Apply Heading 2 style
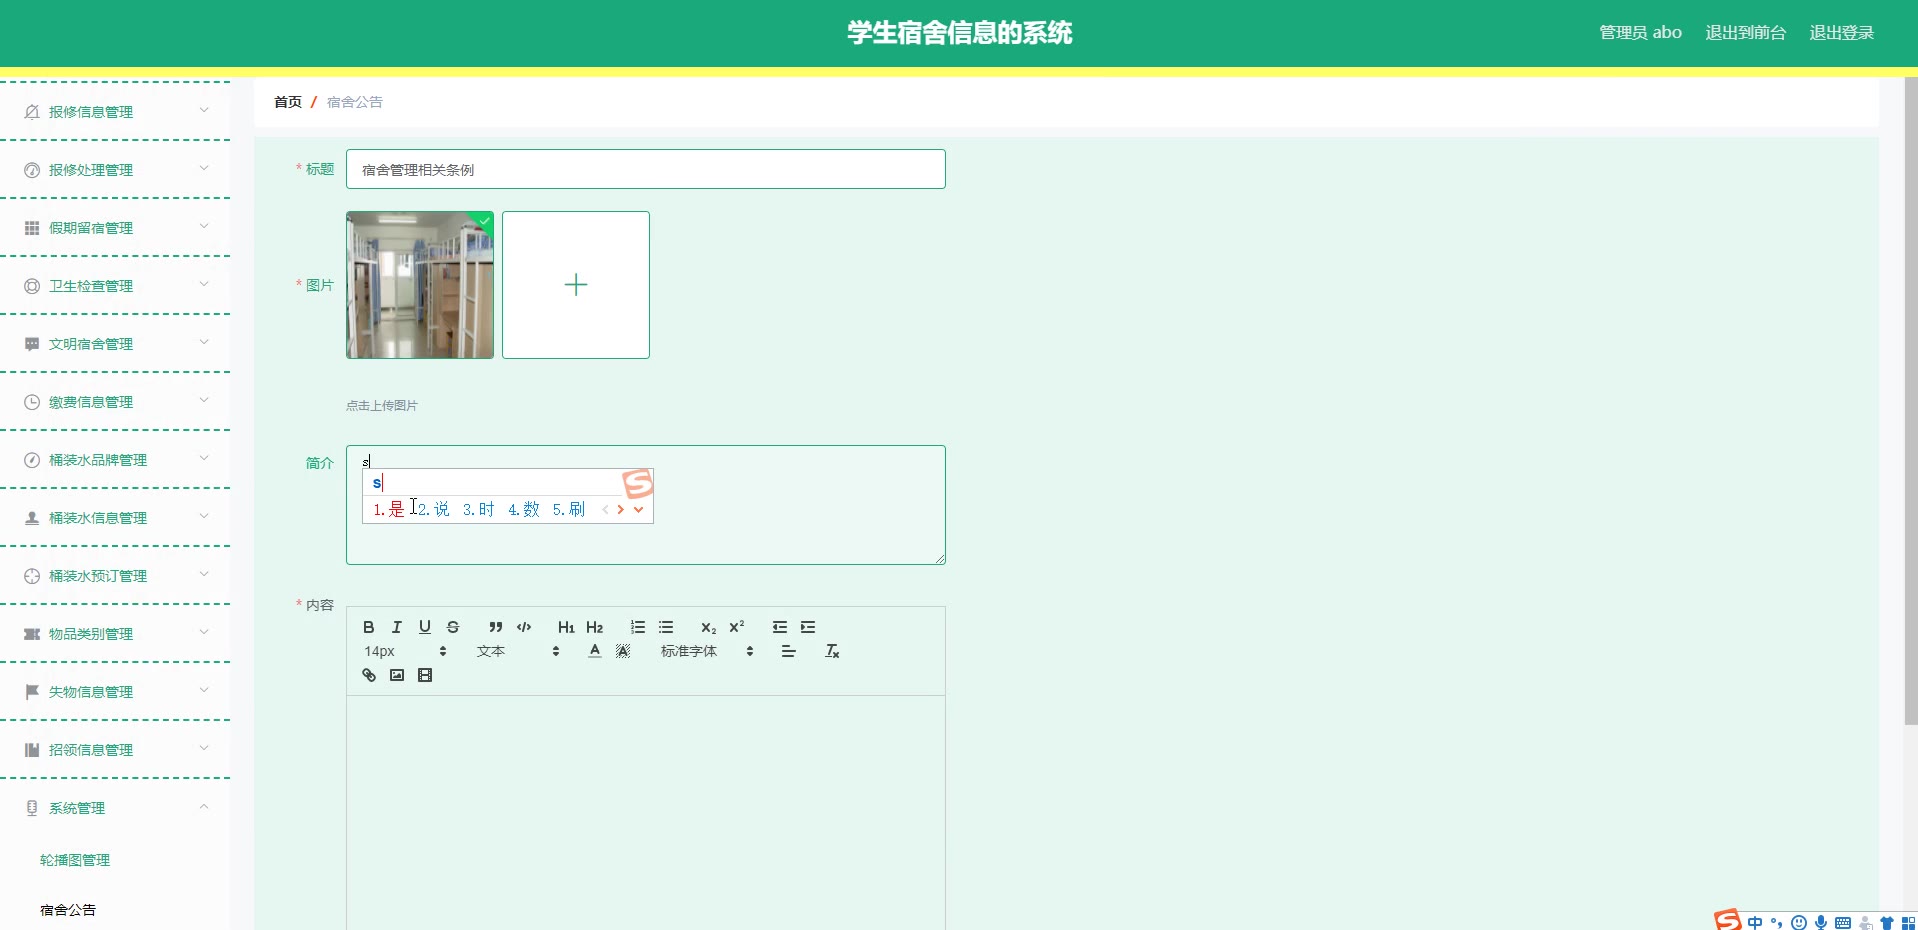 pyautogui.click(x=595, y=627)
